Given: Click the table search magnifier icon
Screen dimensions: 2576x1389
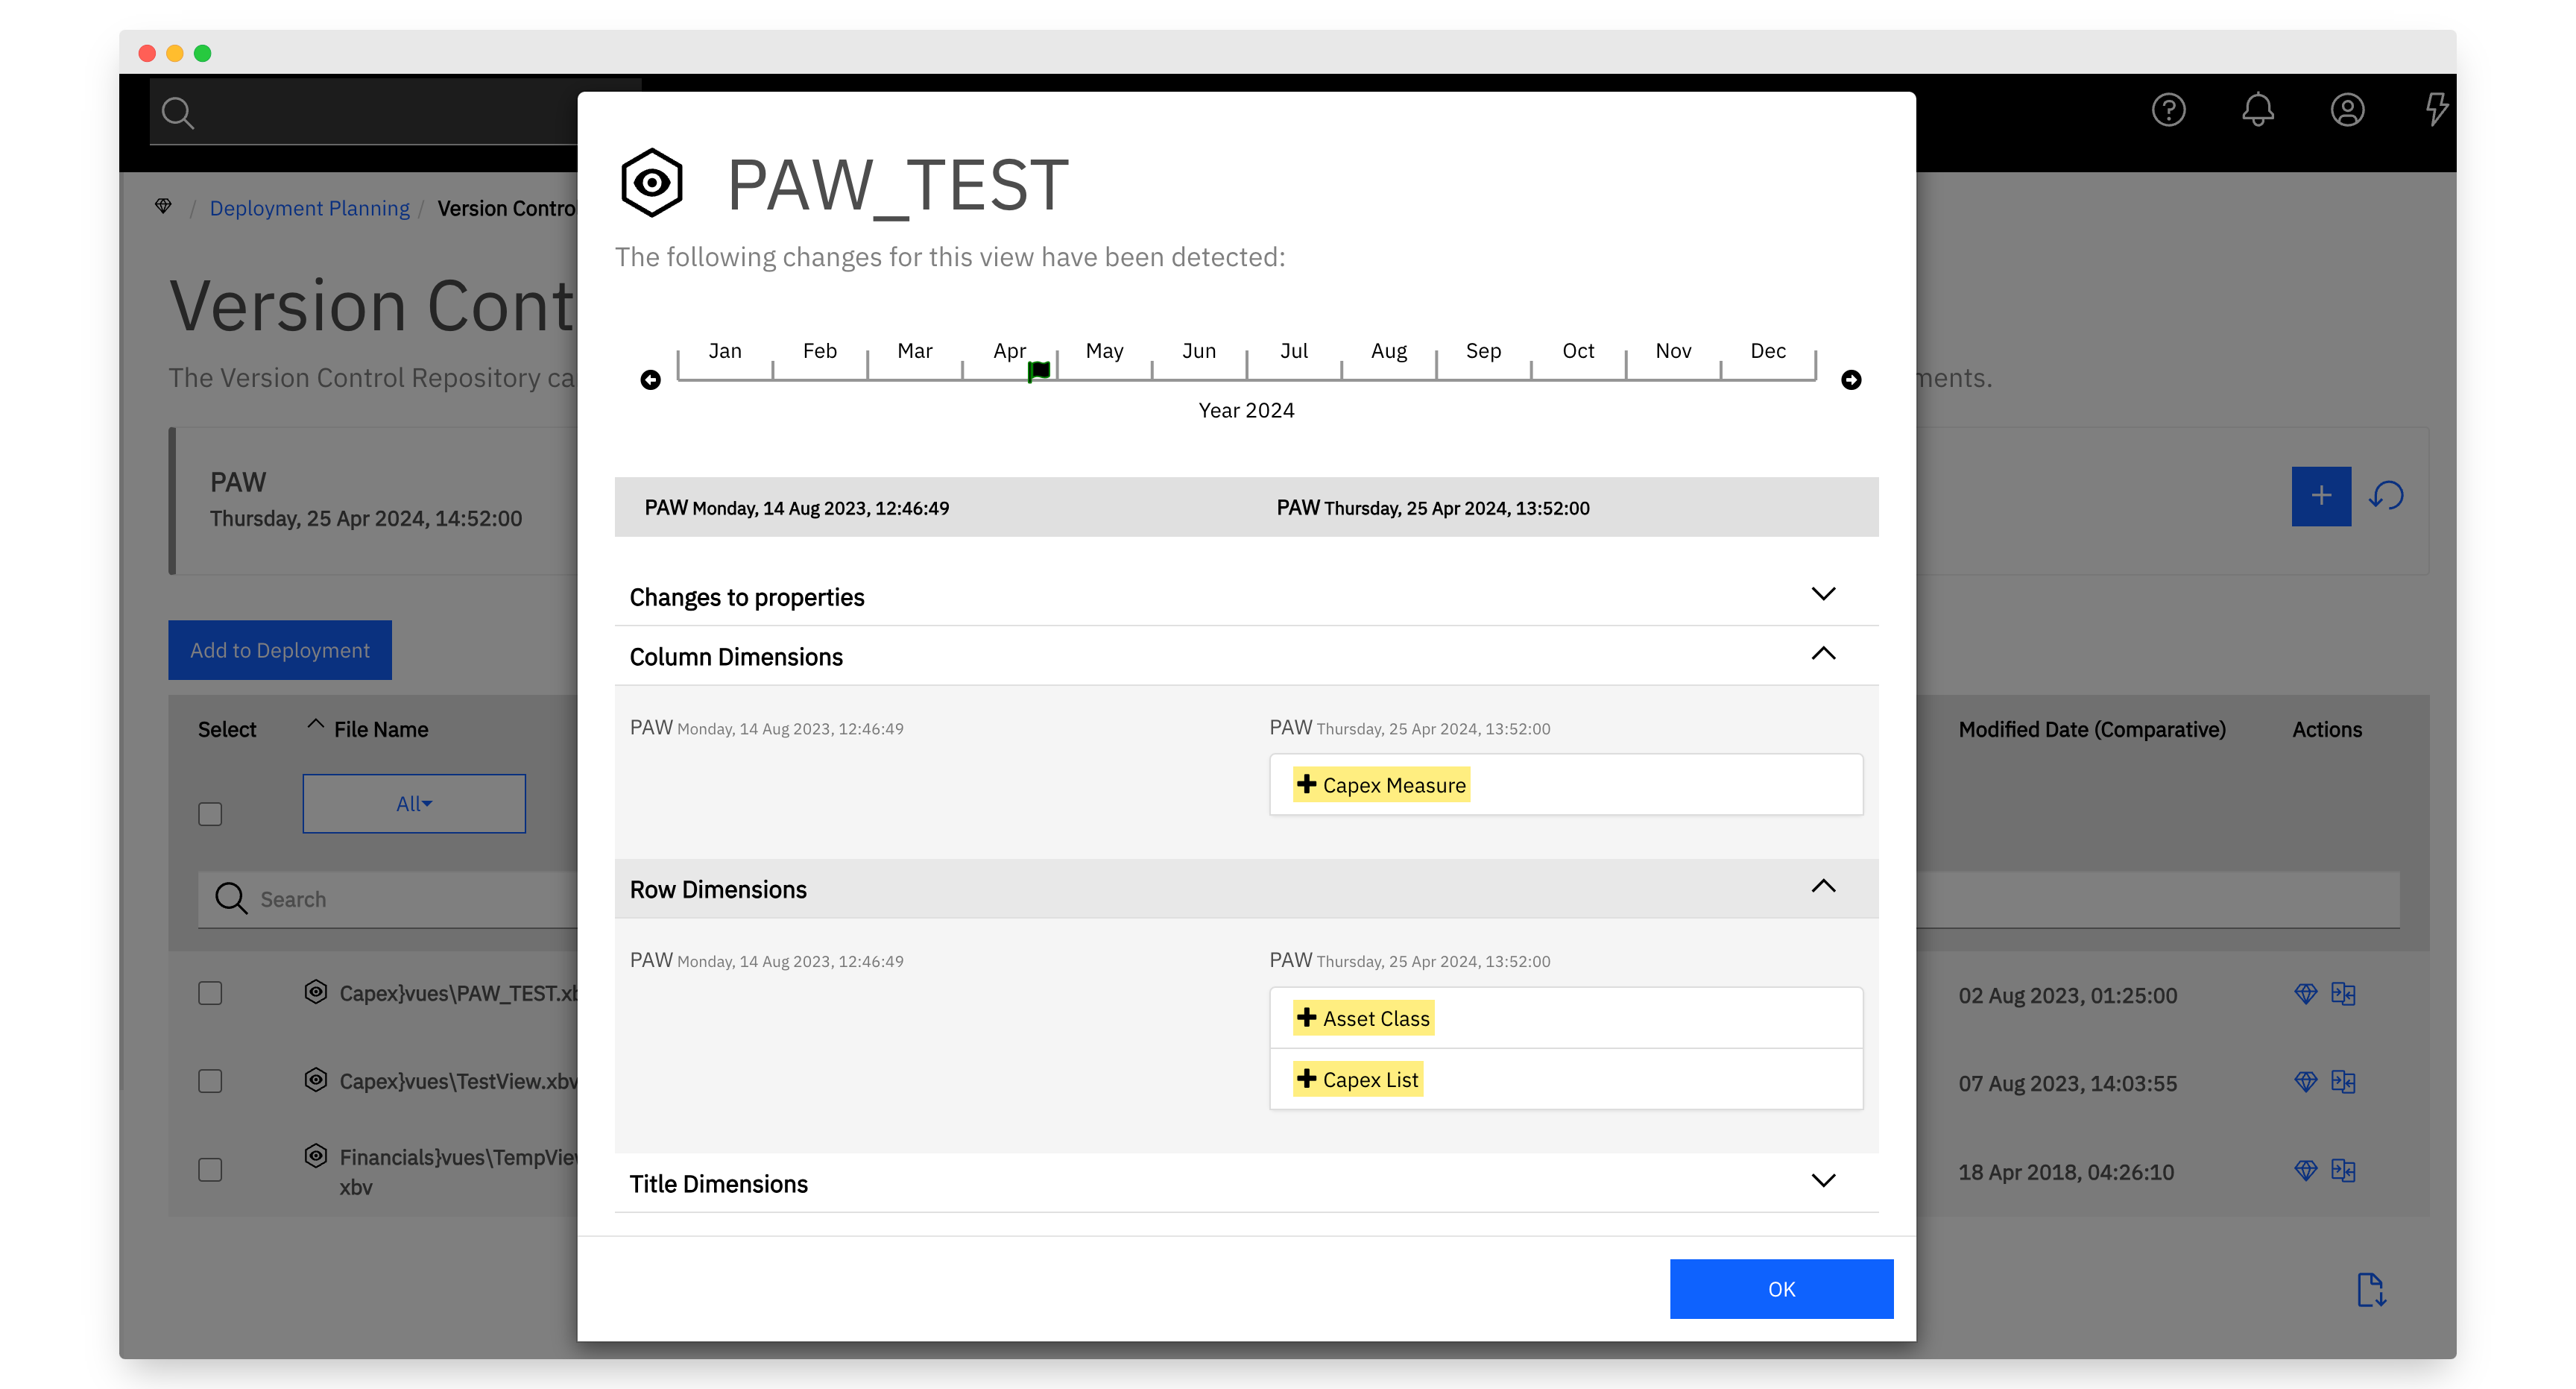Looking at the screenshot, I should (231, 898).
